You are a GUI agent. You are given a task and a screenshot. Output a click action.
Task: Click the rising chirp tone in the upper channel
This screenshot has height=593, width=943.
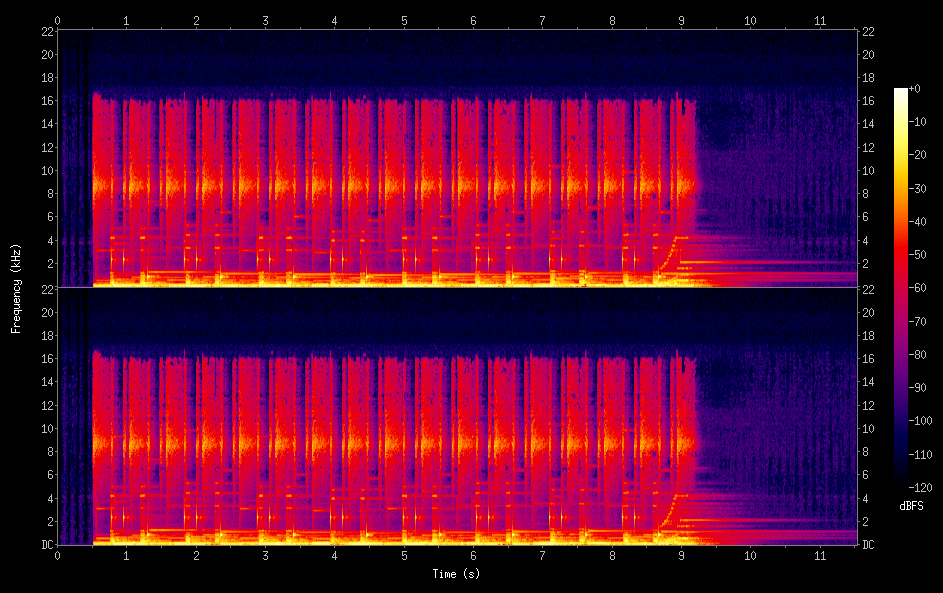pos(668,252)
